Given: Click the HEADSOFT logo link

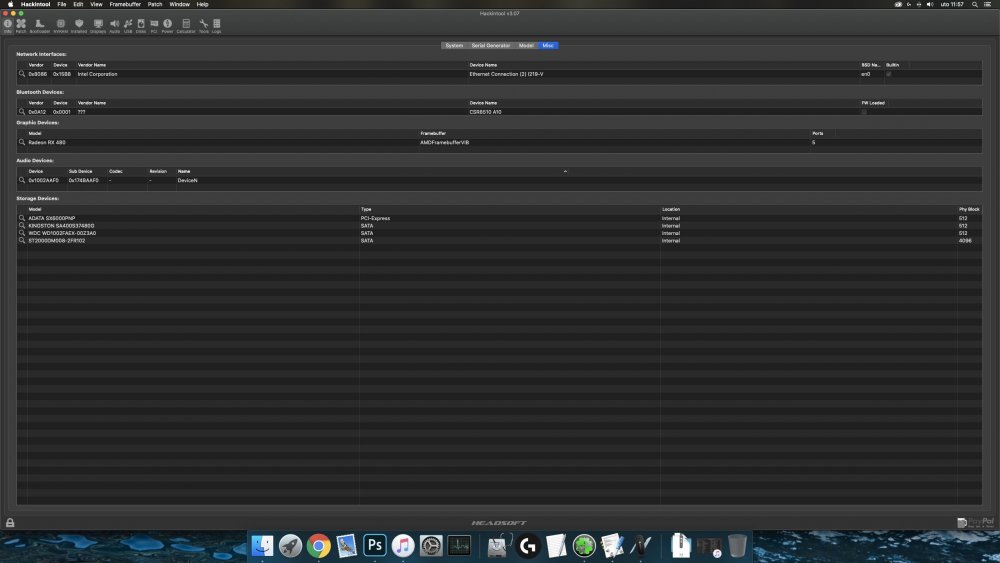Looking at the screenshot, I should [x=499, y=523].
